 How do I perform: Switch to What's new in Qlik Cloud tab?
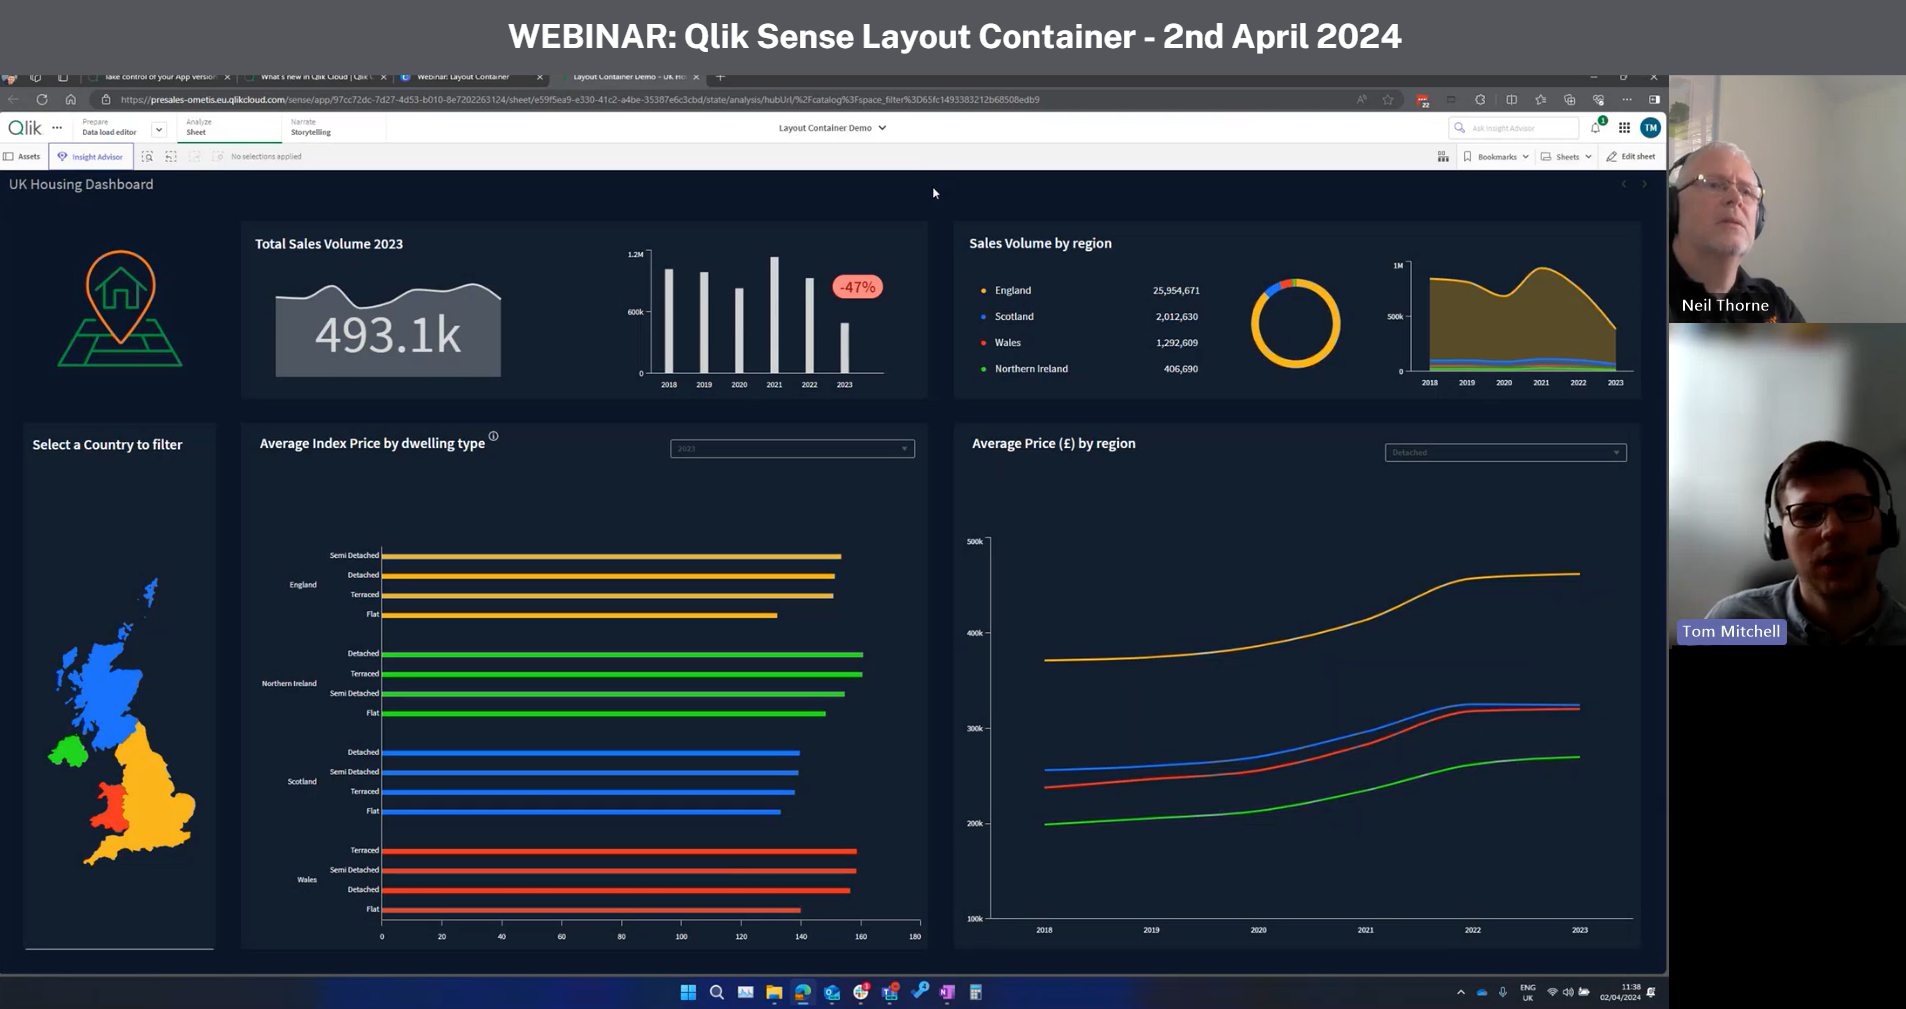(315, 77)
